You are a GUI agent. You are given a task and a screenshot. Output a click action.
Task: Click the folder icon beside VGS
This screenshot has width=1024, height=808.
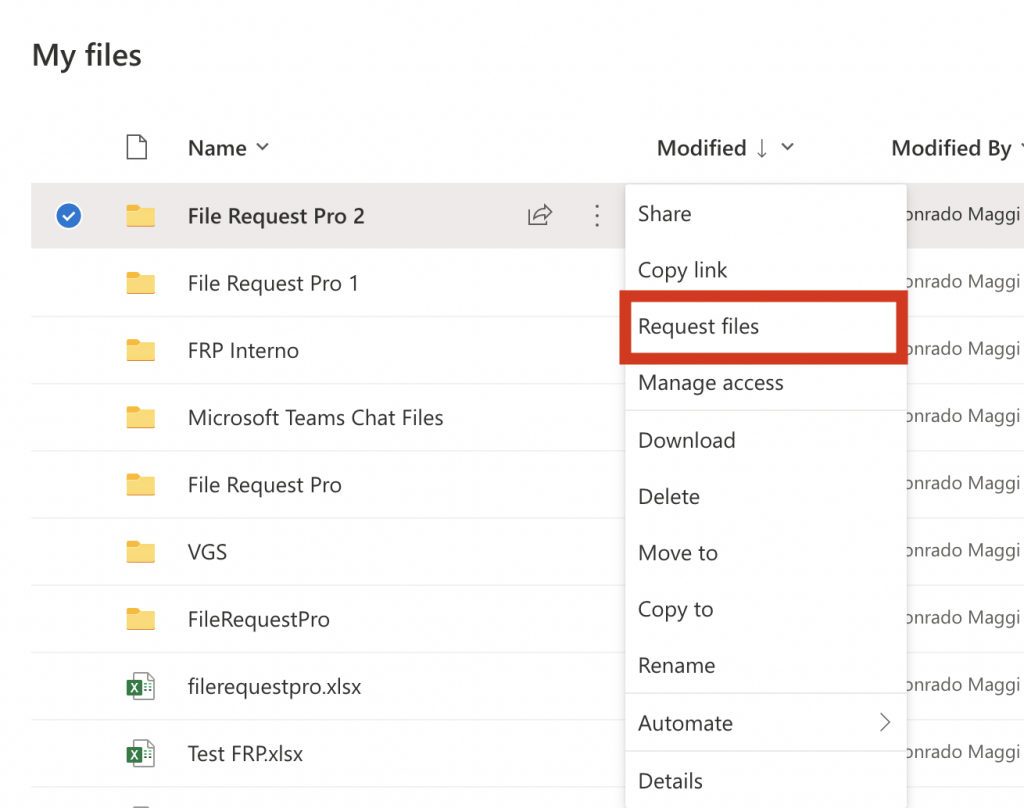click(140, 551)
